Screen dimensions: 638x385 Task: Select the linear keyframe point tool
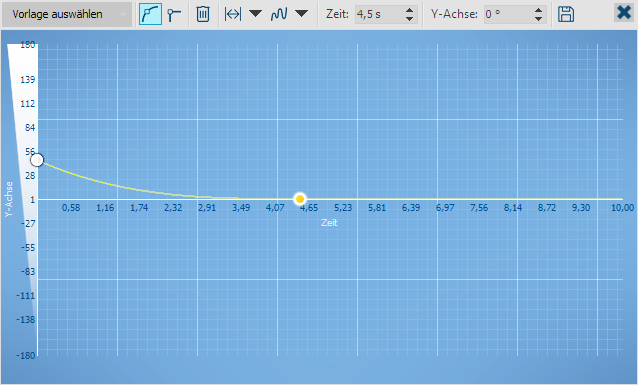(174, 14)
